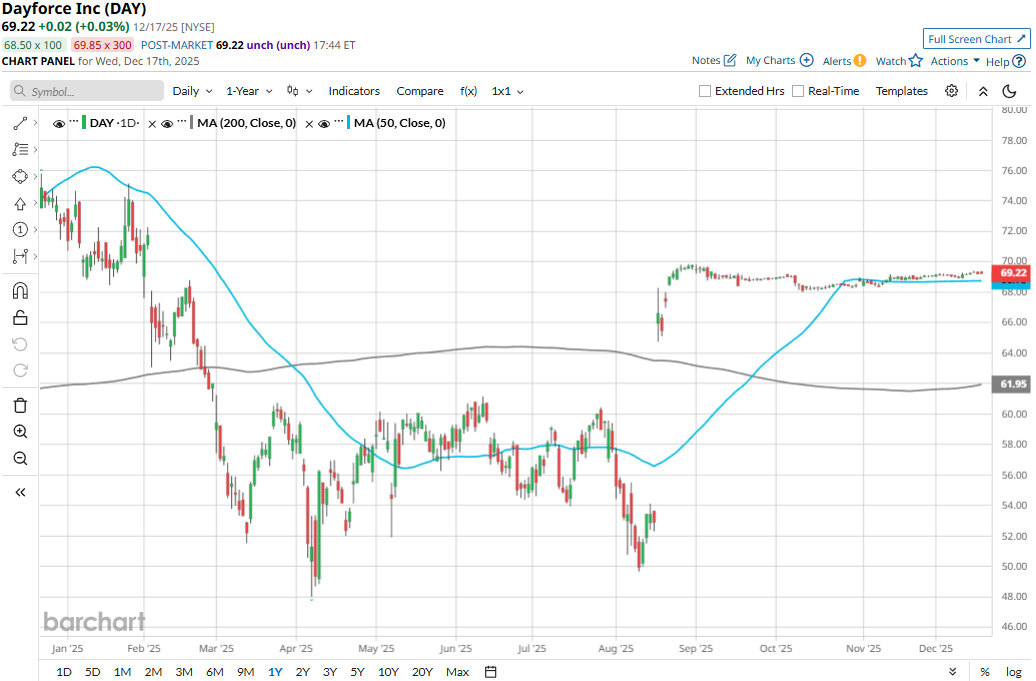Open chart settings gear
This screenshot has width=1036, height=681.
pyautogui.click(x=951, y=91)
